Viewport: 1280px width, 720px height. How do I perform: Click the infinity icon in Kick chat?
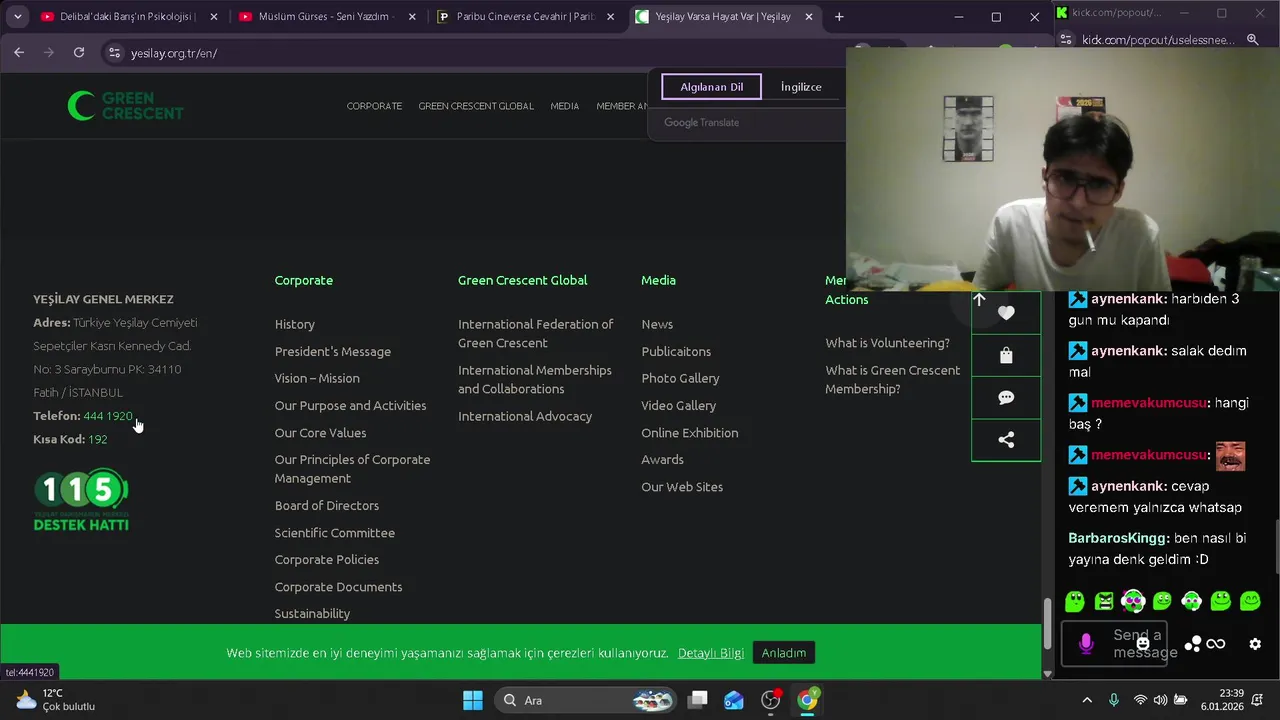click(x=1216, y=644)
